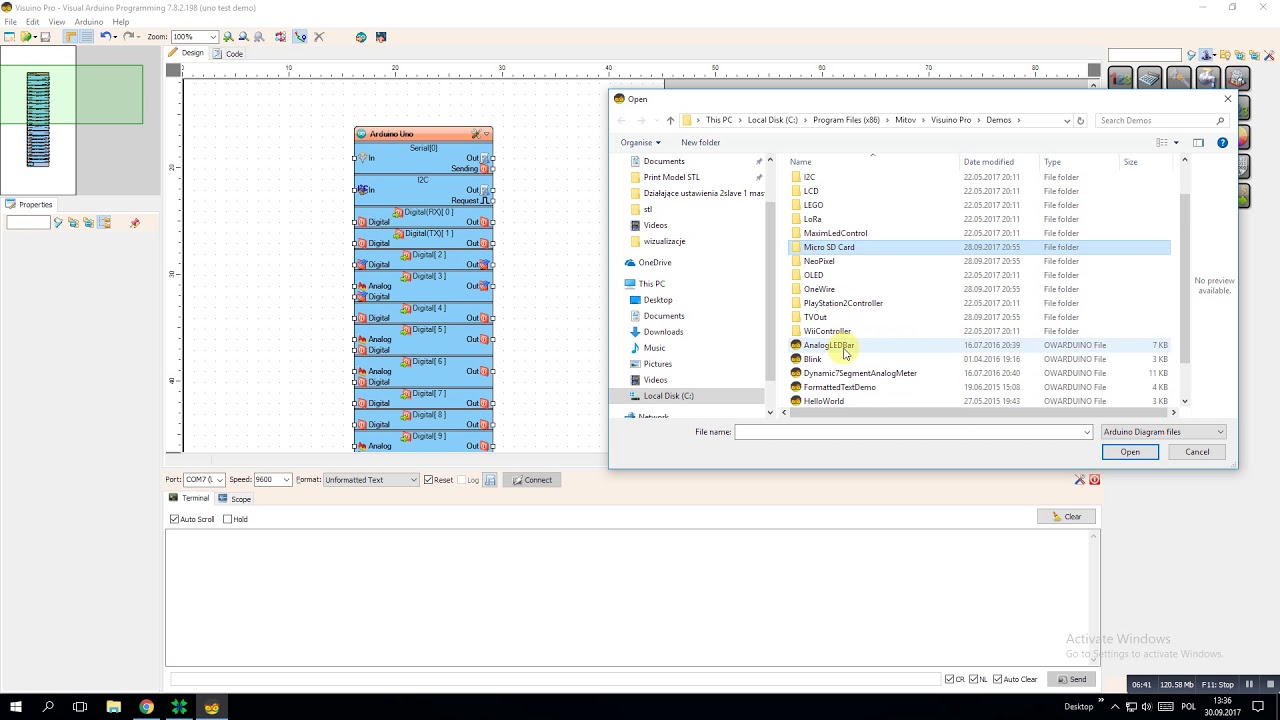Click the help question mark in Open dialog
This screenshot has width=1280, height=720.
coord(1222,143)
